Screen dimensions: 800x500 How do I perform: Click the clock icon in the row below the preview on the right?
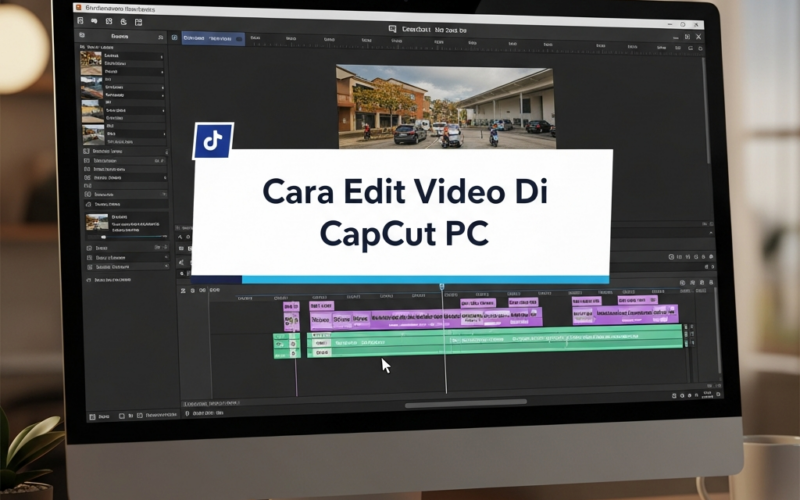tap(671, 257)
